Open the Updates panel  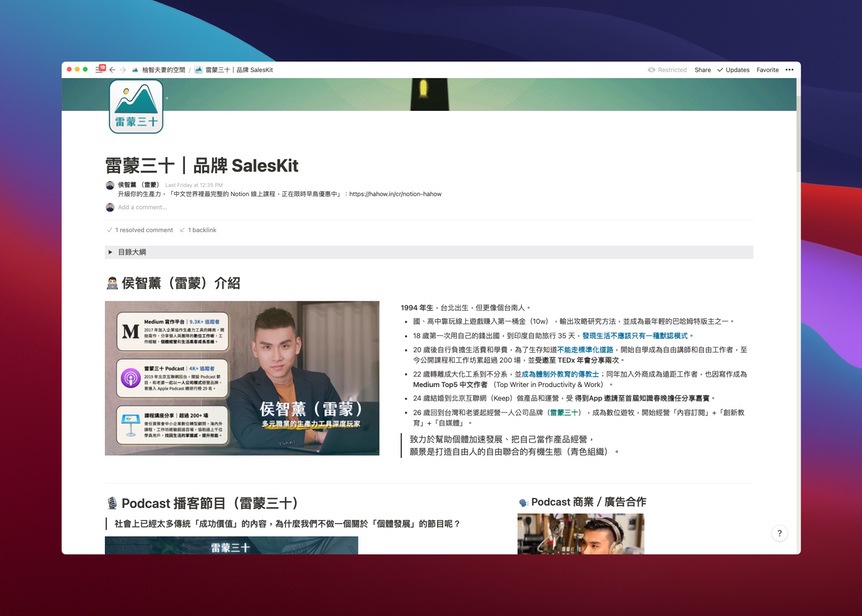click(733, 70)
